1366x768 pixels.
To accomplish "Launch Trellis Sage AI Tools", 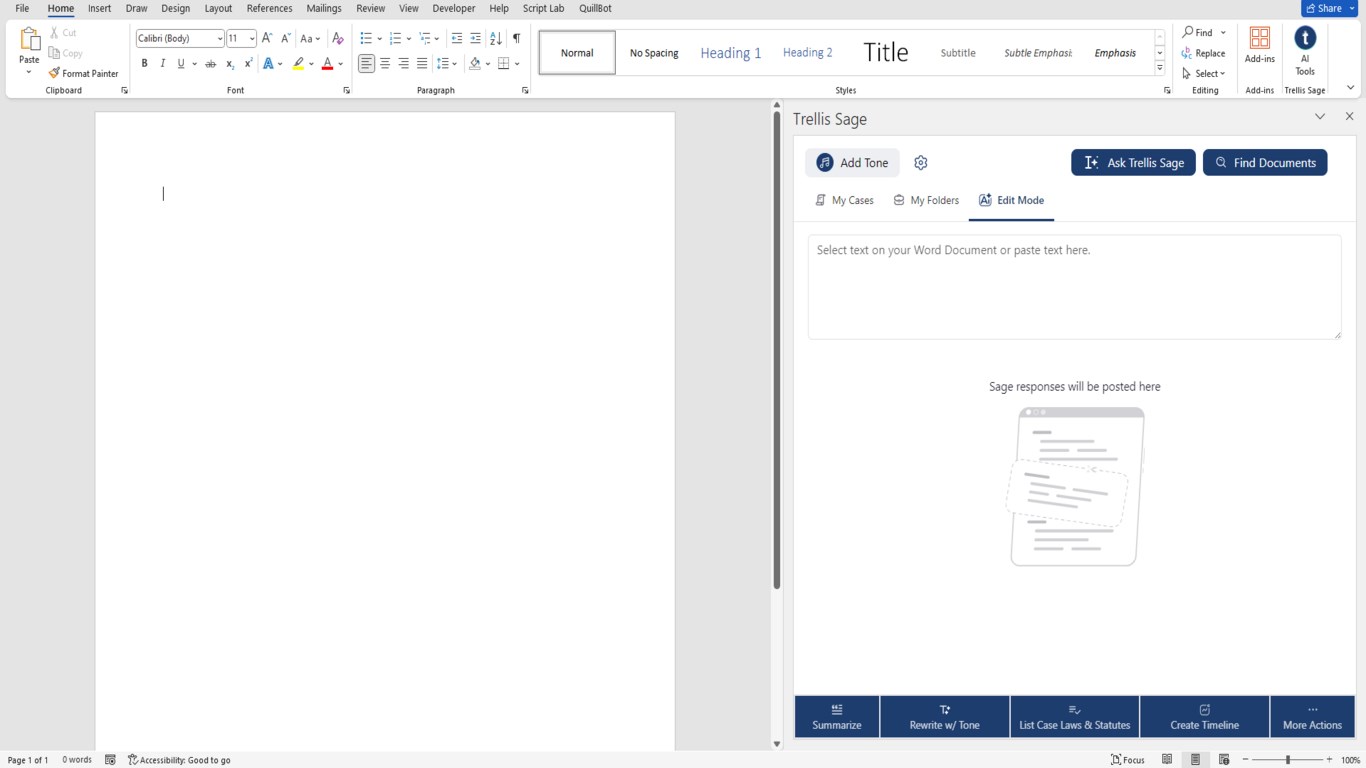I will pos(1305,50).
